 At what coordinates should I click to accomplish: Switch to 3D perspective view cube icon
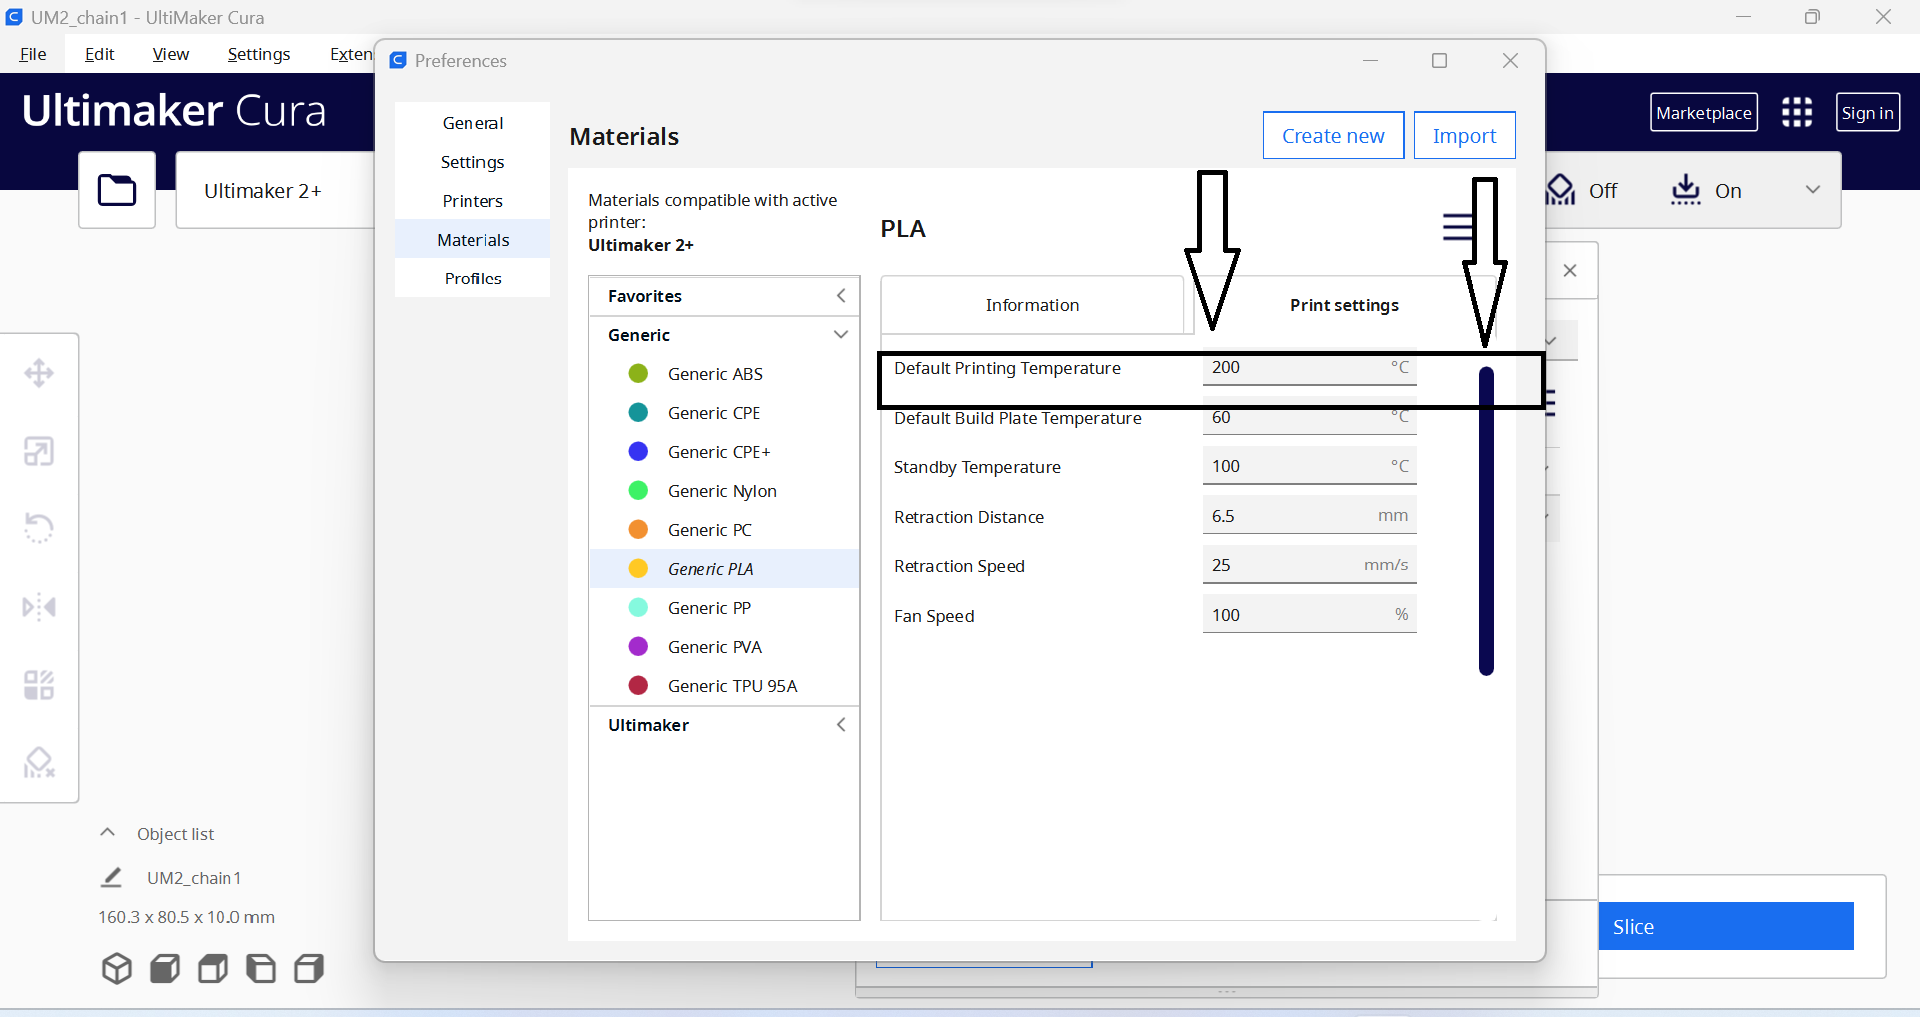coord(117,968)
